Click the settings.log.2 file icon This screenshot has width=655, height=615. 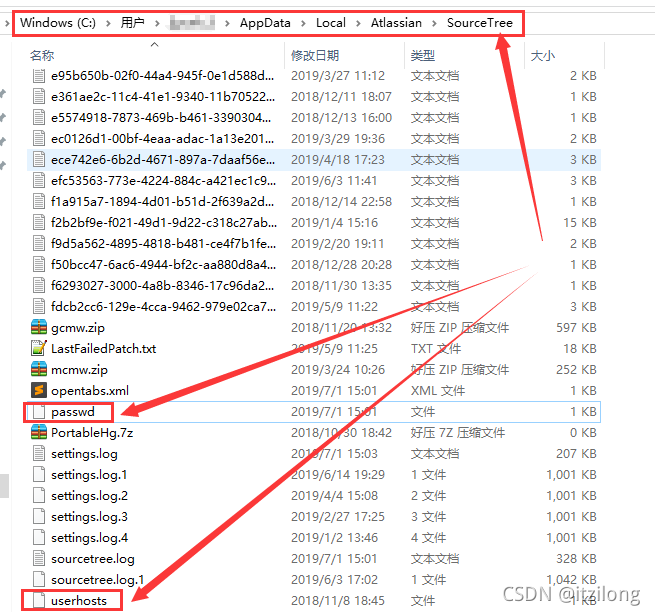[x=39, y=496]
